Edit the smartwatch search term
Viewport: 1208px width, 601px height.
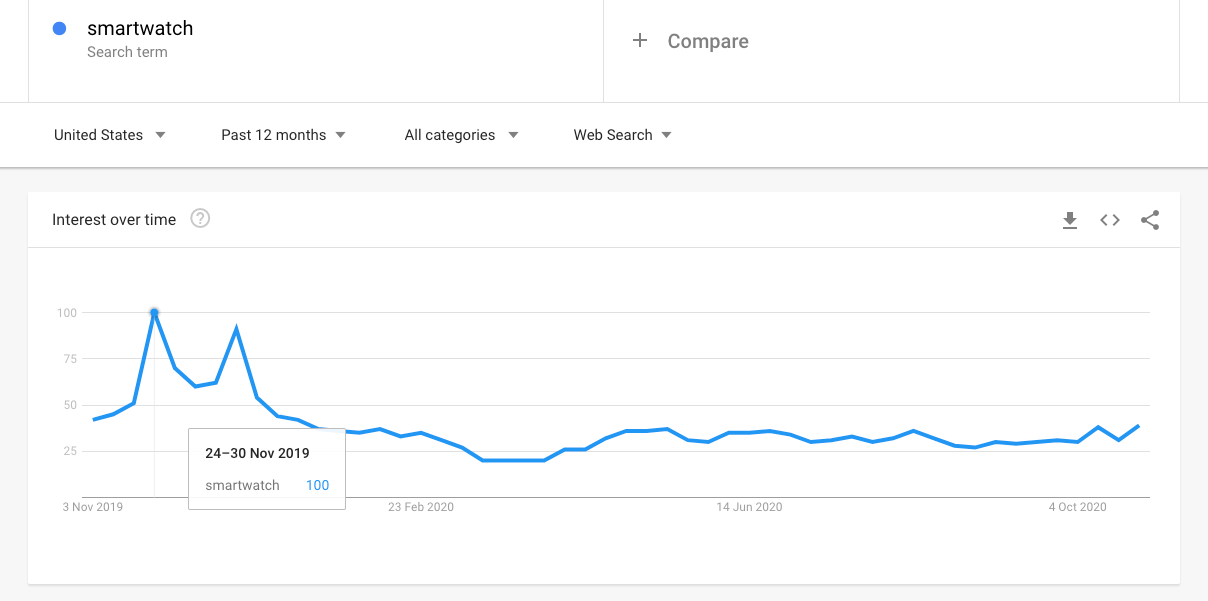[x=140, y=29]
